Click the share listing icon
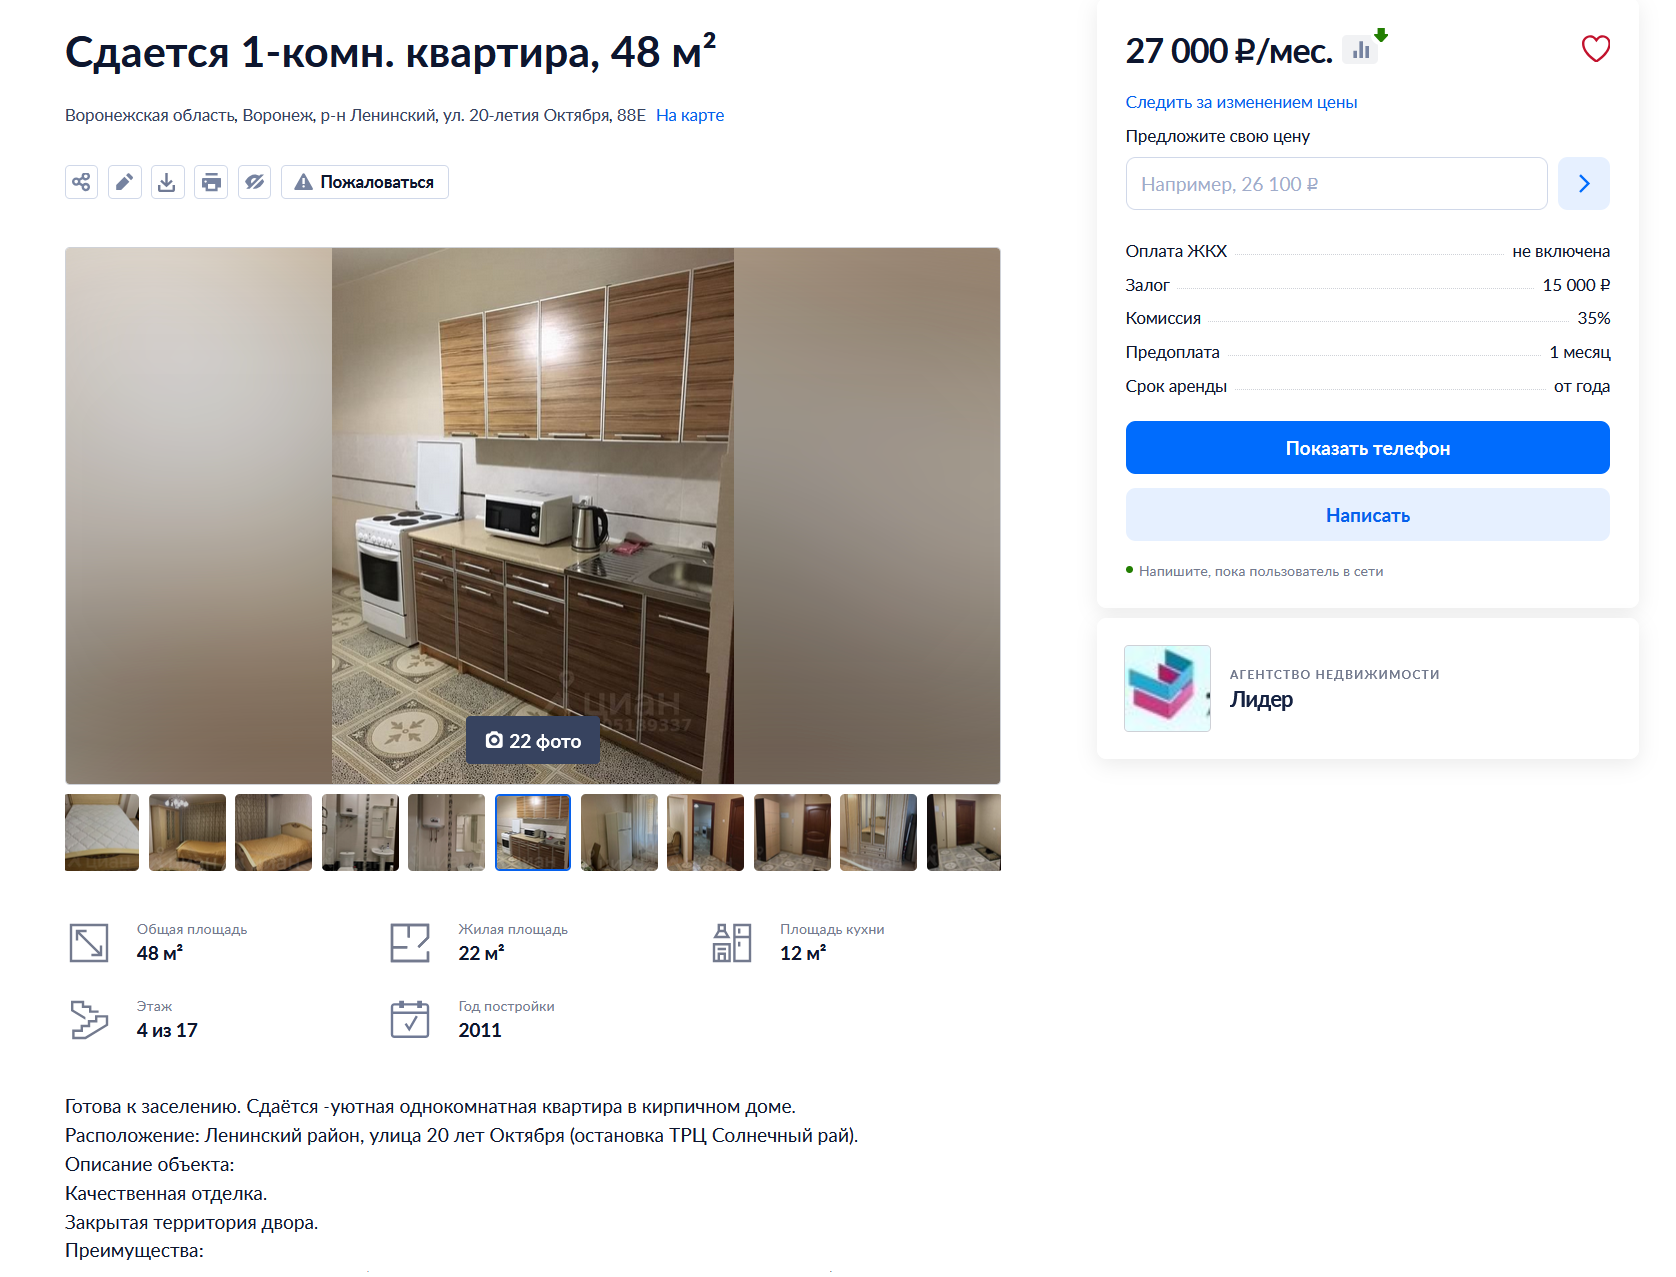The width and height of the screenshot is (1676, 1277). (81, 182)
